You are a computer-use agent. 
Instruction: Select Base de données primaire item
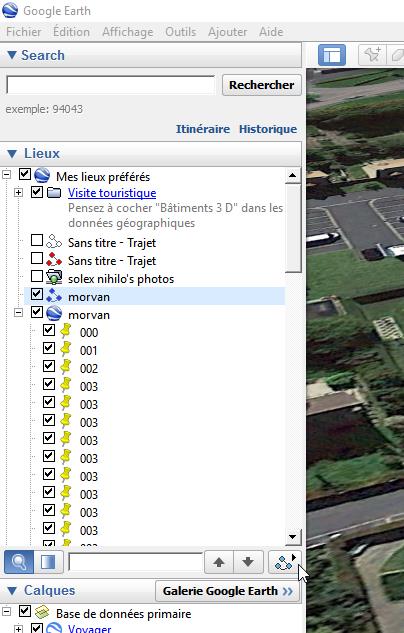124,614
